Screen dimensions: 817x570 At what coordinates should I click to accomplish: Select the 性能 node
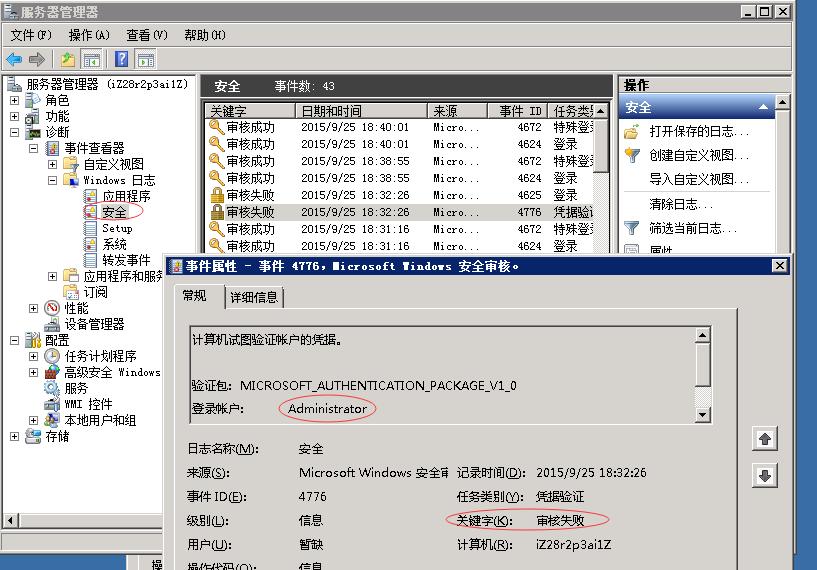76,308
